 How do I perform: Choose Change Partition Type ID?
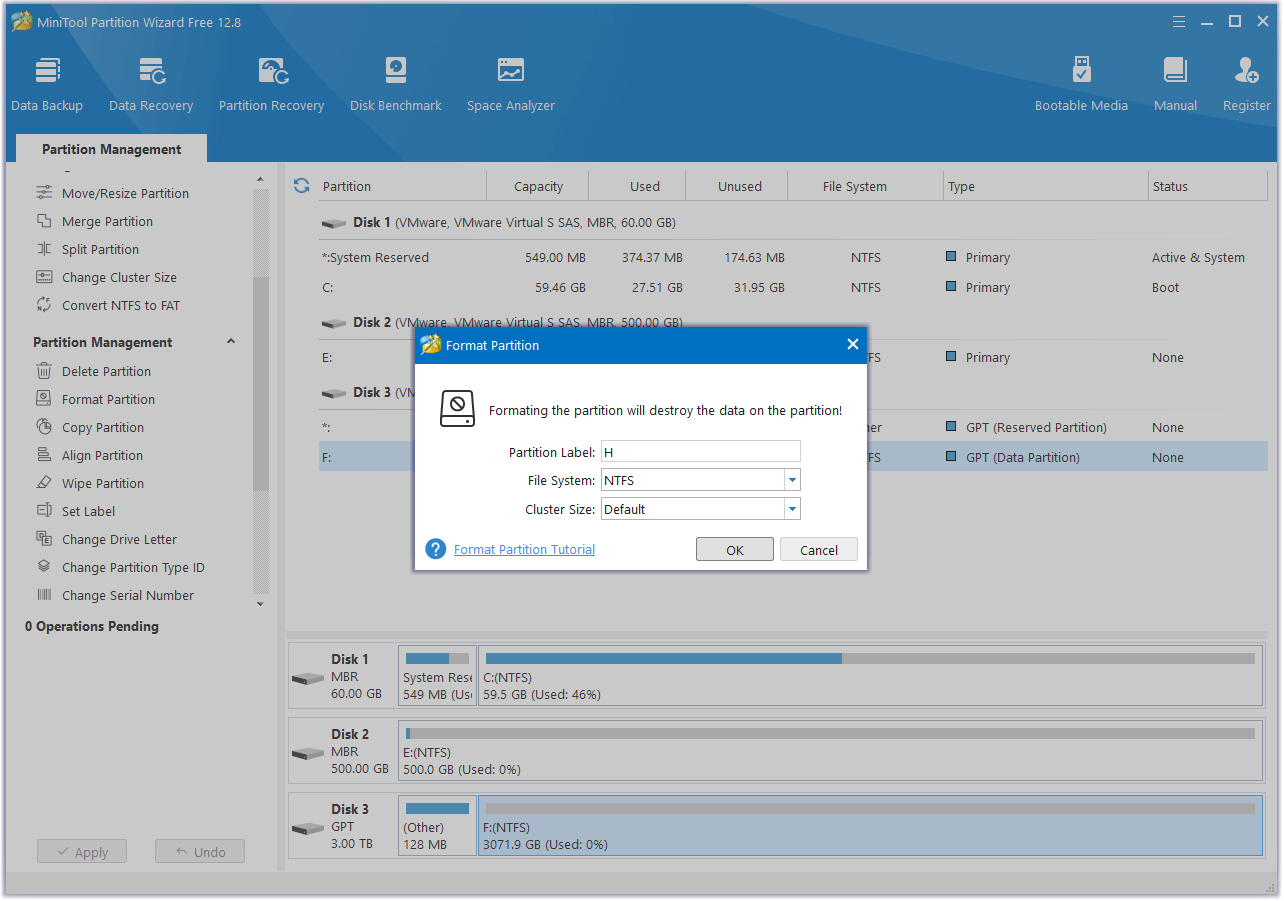click(x=133, y=567)
